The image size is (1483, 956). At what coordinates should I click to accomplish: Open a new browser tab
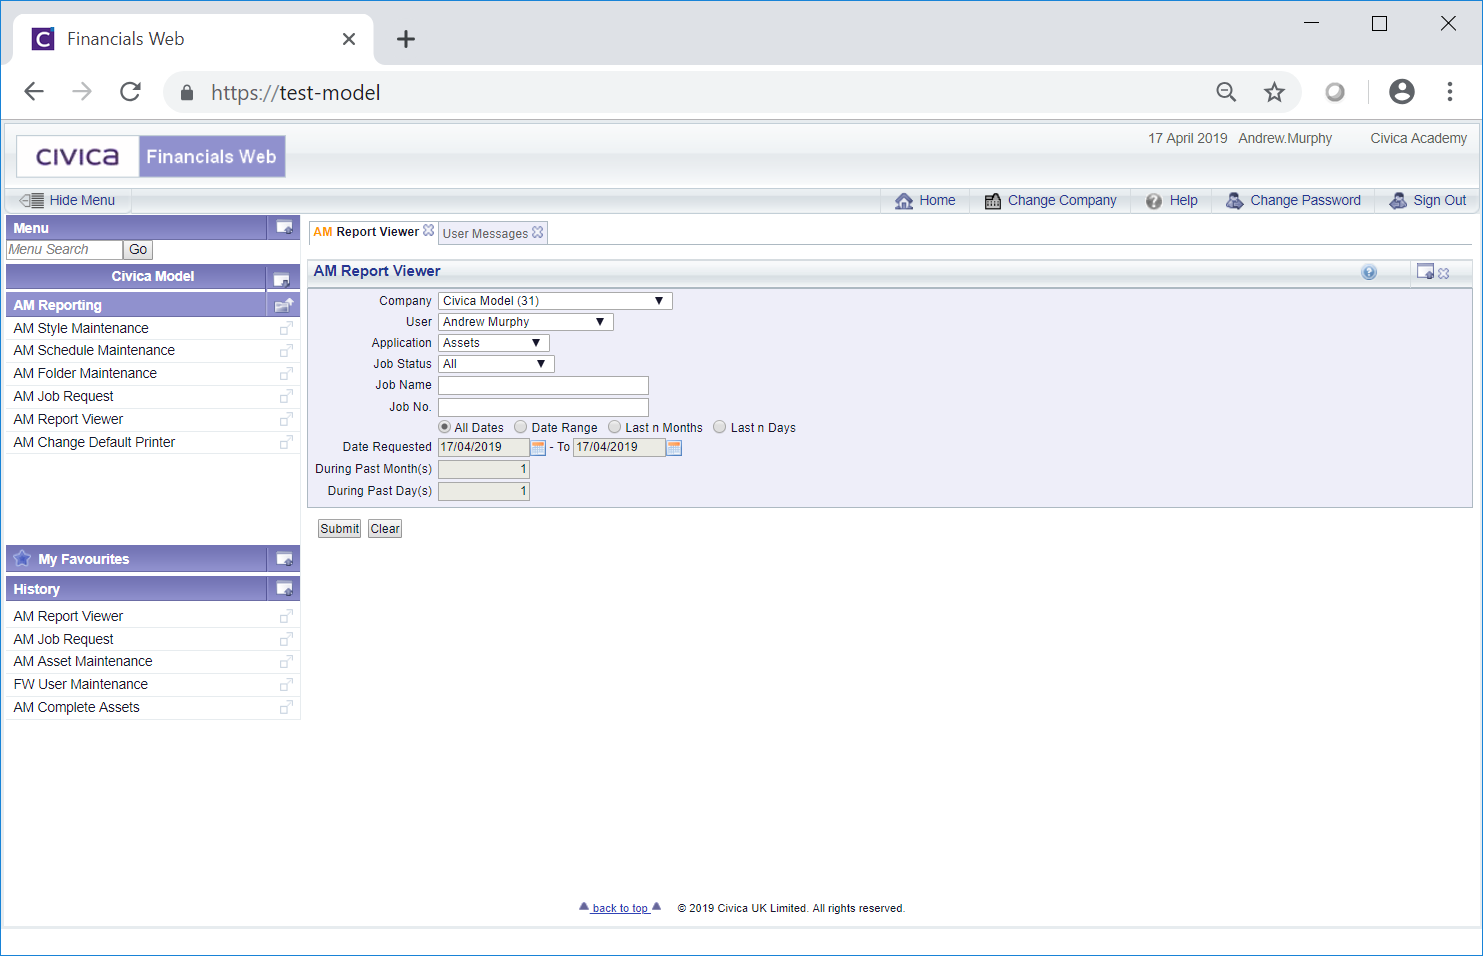[x=405, y=39]
